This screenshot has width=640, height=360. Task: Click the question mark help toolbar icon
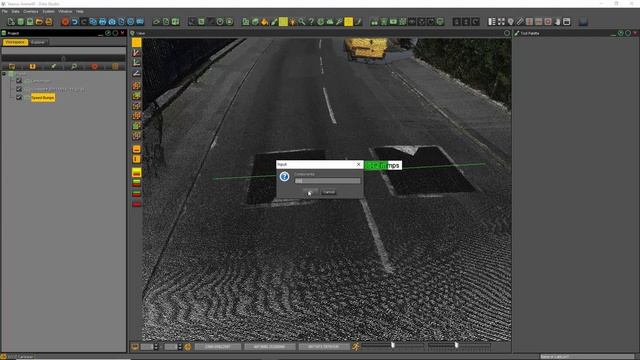click(x=311, y=22)
